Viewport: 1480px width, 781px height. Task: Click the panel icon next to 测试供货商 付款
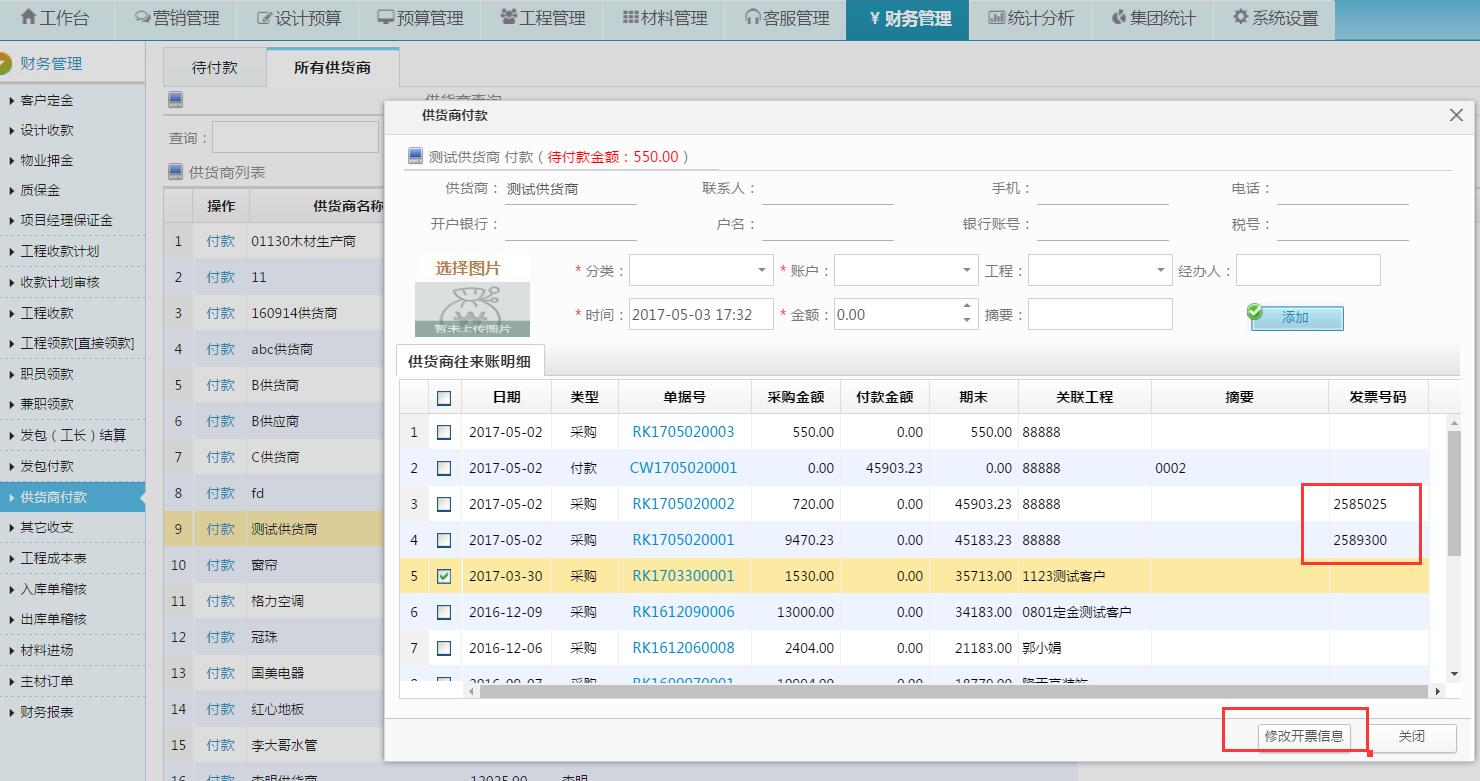point(415,156)
